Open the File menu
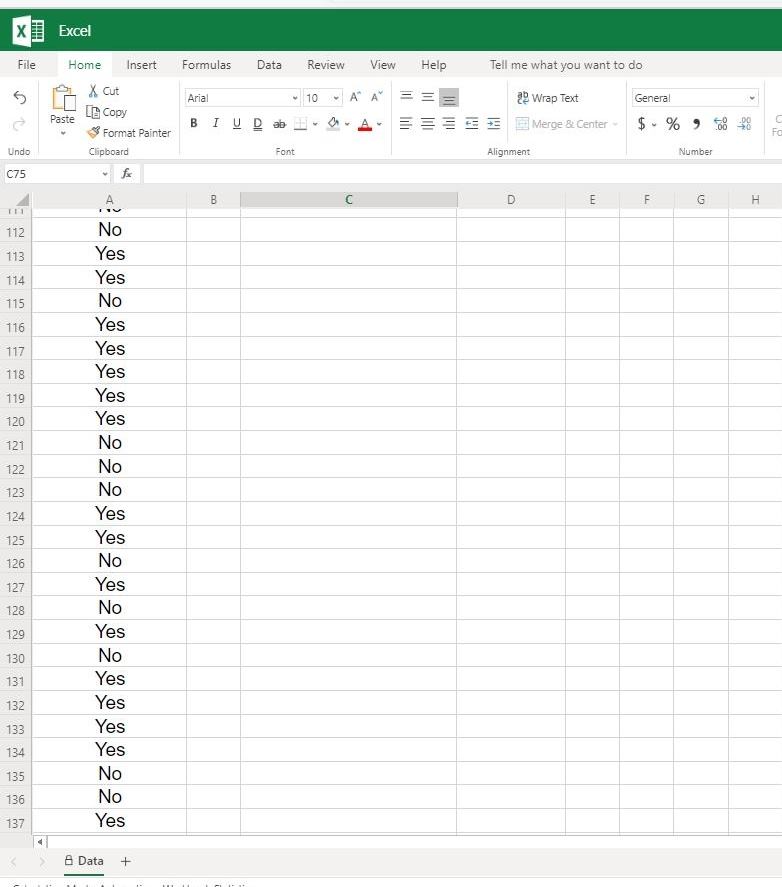782x887 pixels. tap(27, 65)
